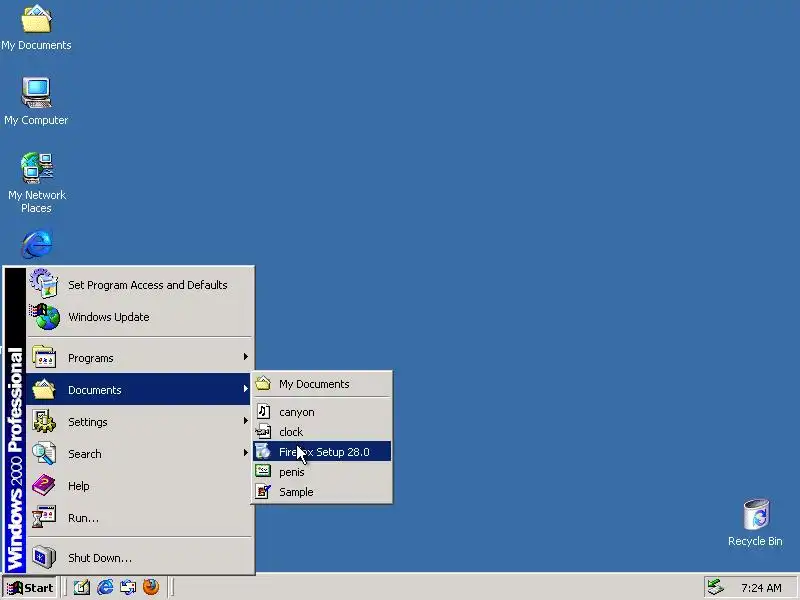Select the Programs label in Start menu

tap(91, 358)
